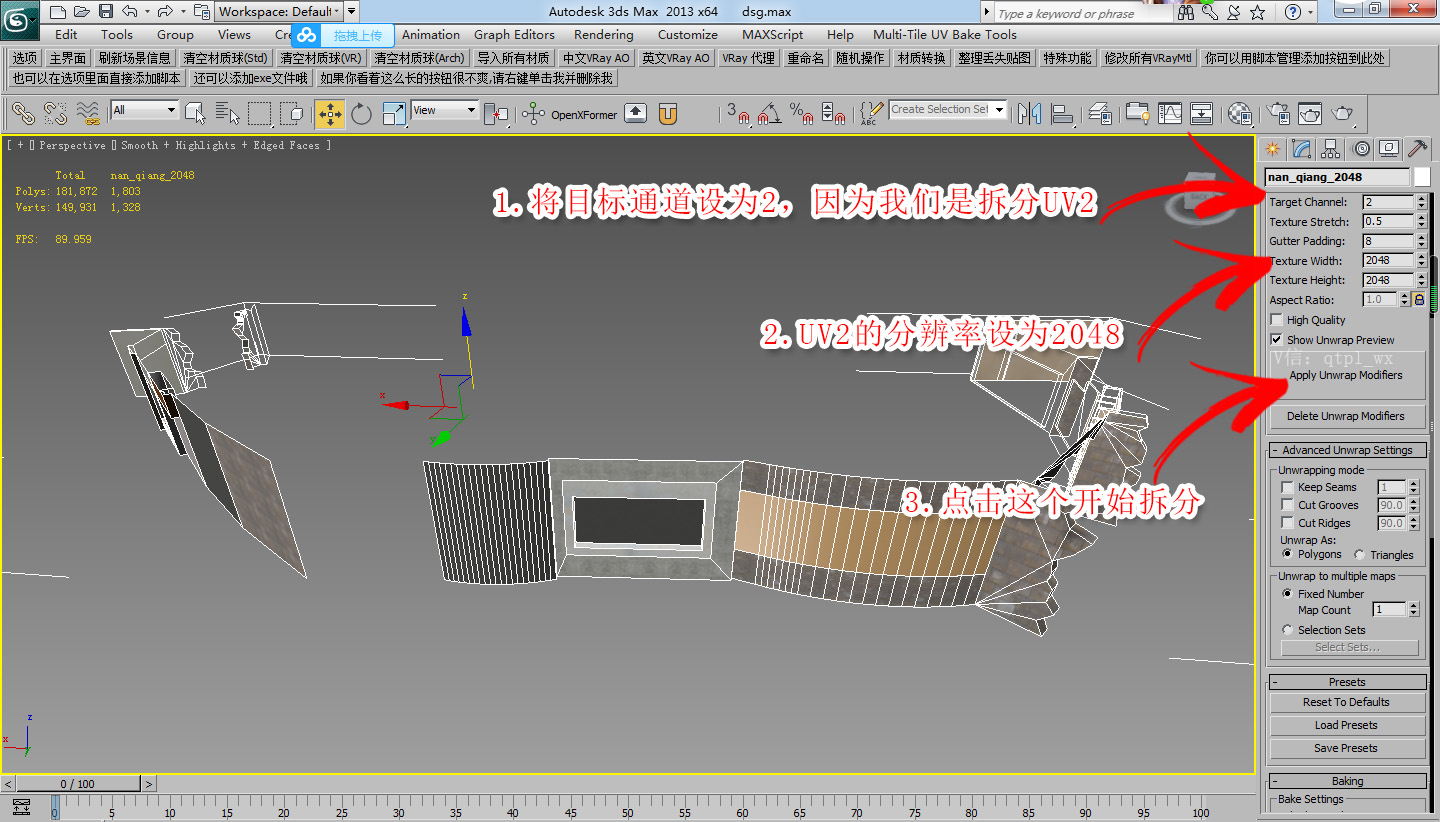Click Reset To Defaults
The image size is (1440, 822).
[1346, 701]
